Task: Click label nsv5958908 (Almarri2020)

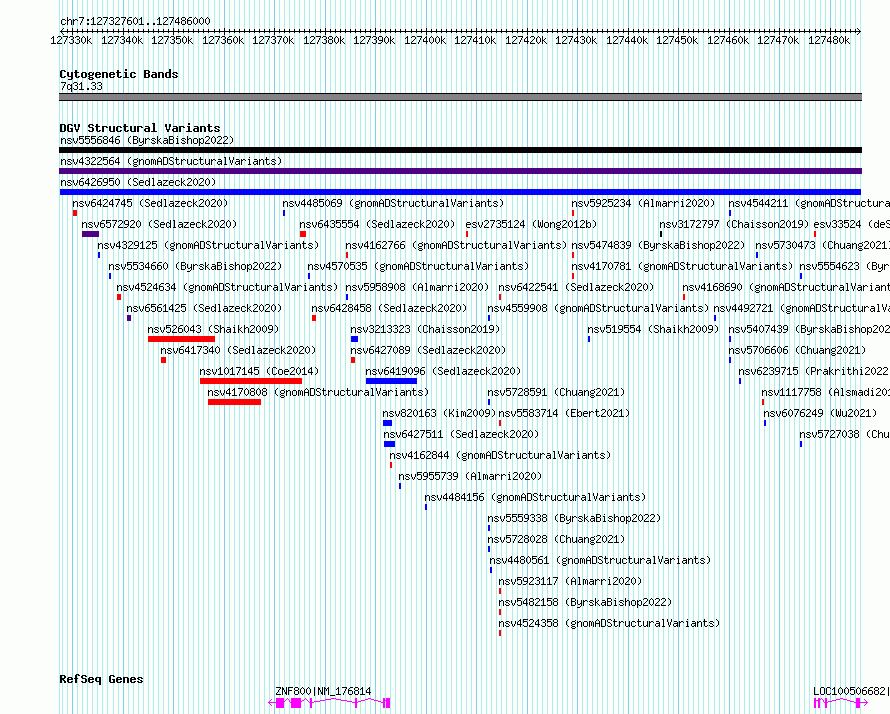Action: (417, 287)
